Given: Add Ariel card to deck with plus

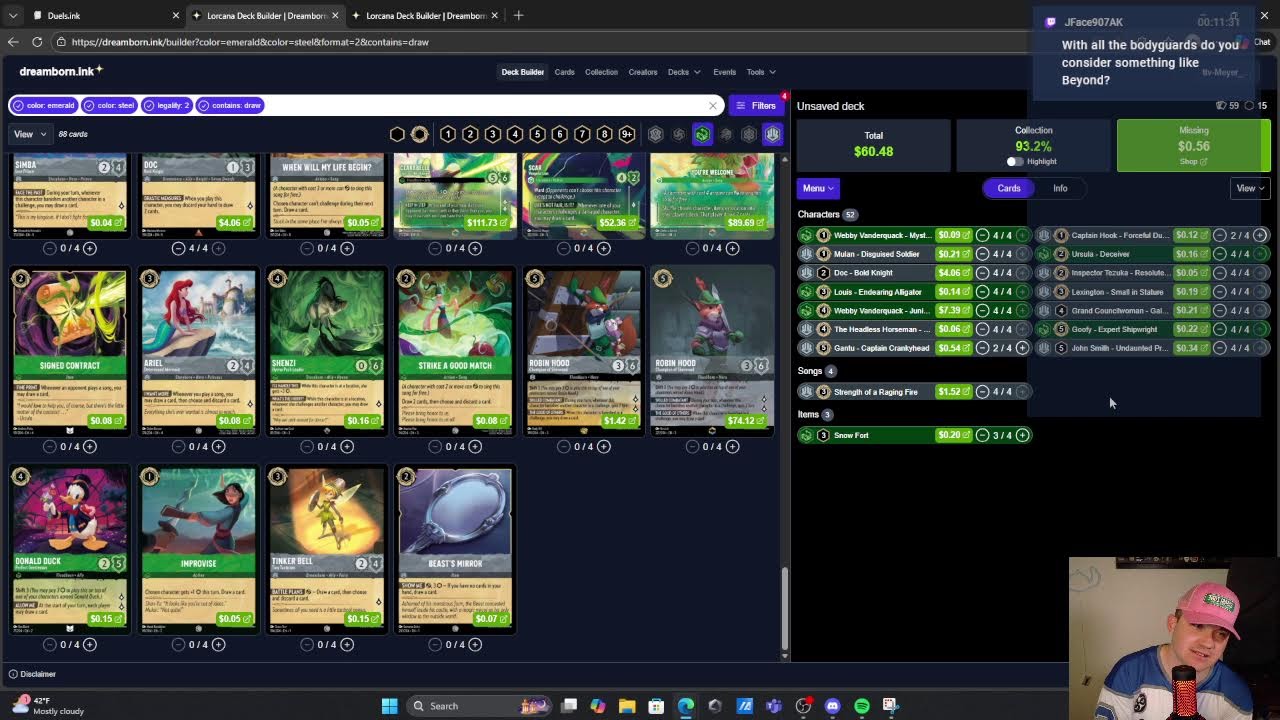Looking at the screenshot, I should (218, 446).
